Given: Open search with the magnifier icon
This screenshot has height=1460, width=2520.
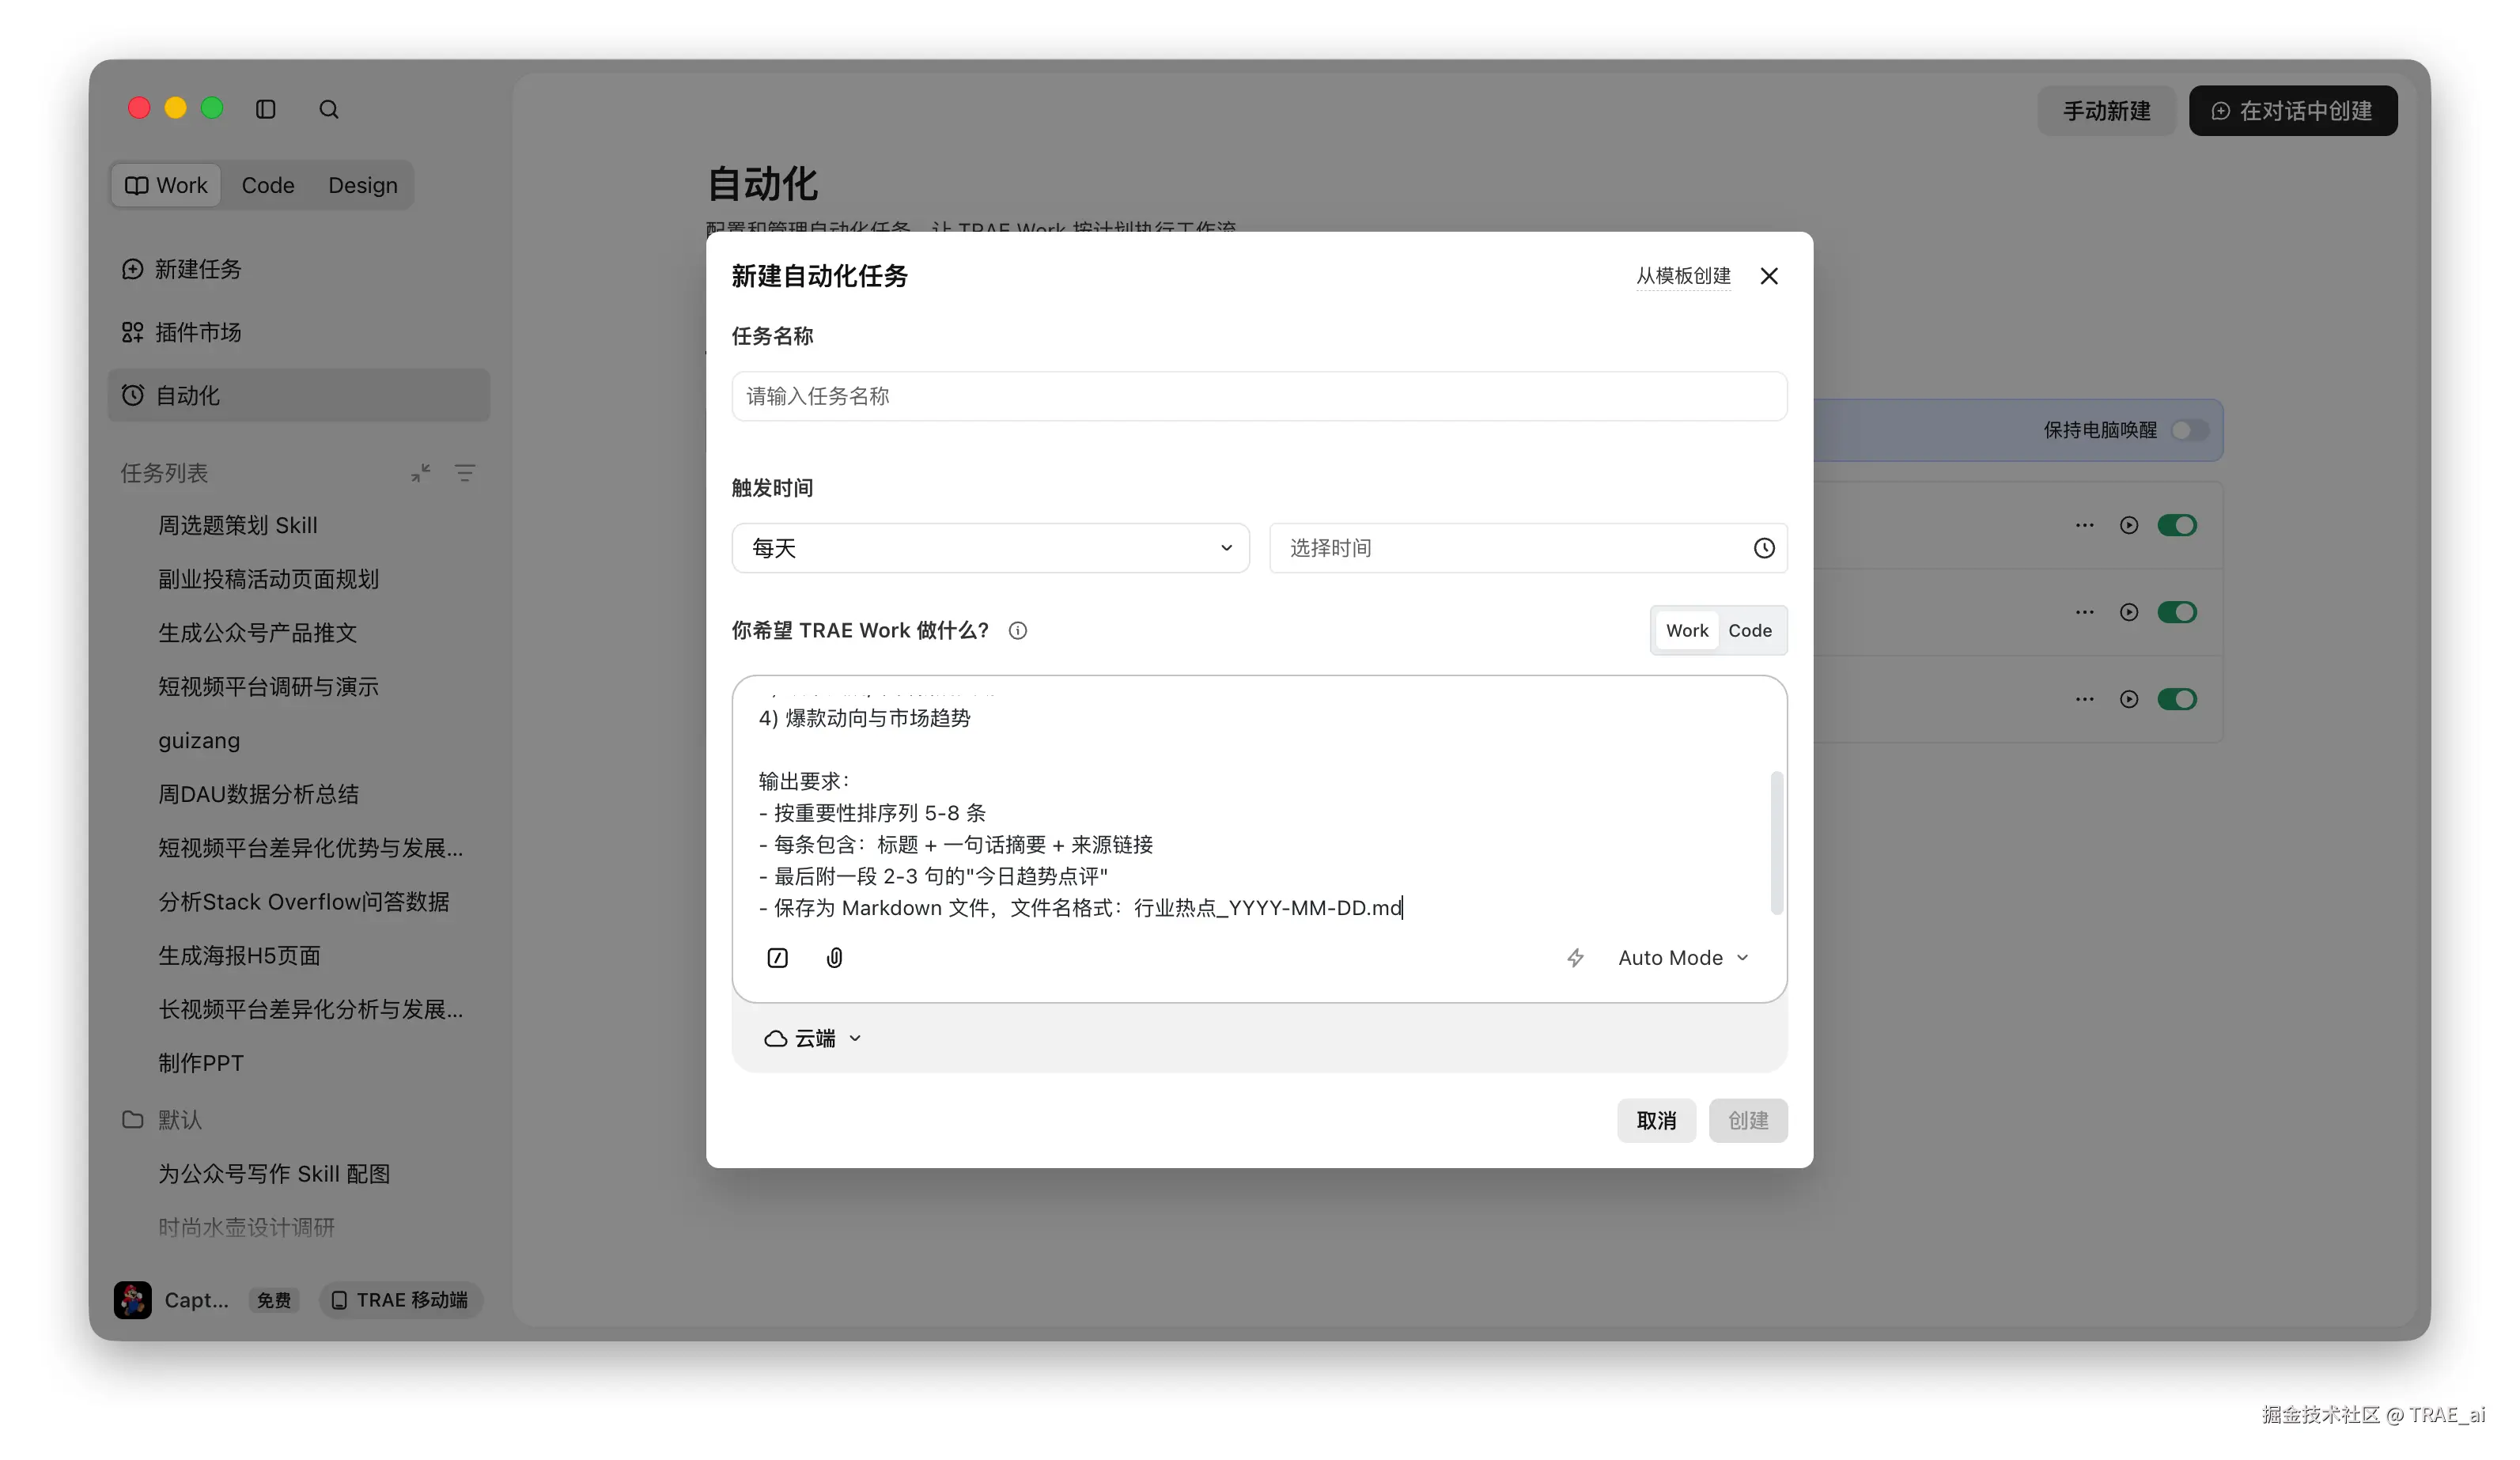Looking at the screenshot, I should pyautogui.click(x=329, y=109).
